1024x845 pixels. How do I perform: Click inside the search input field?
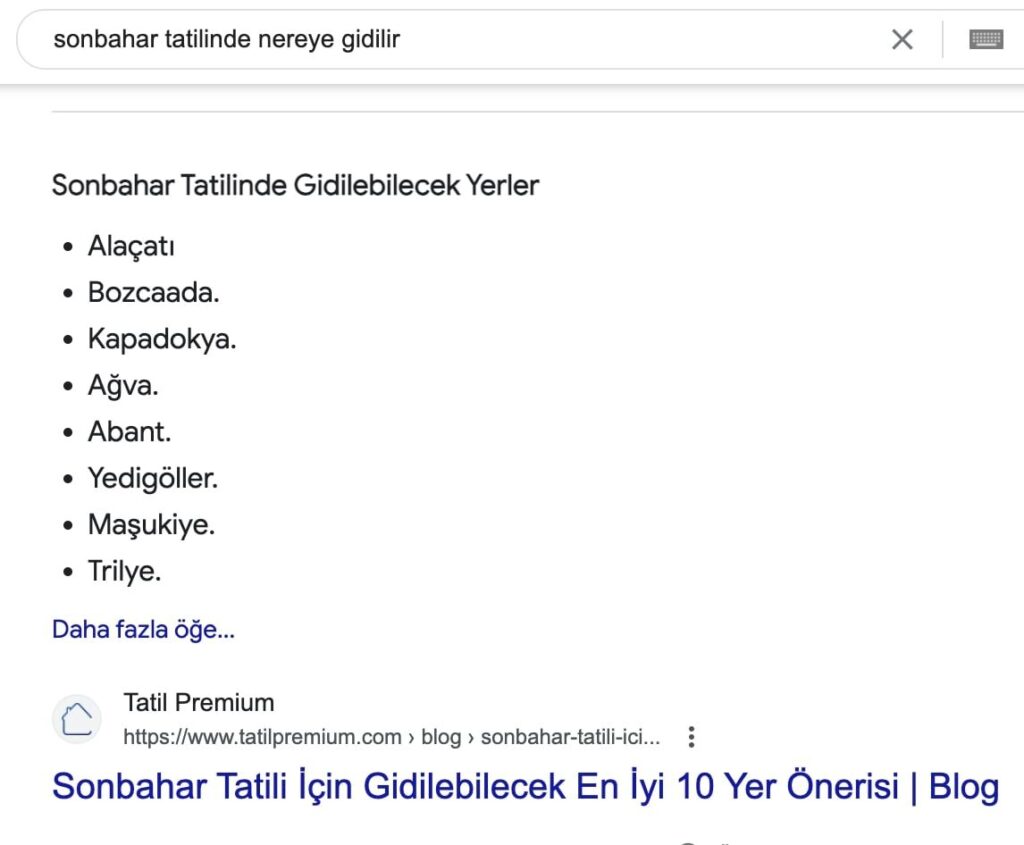(x=400, y=39)
